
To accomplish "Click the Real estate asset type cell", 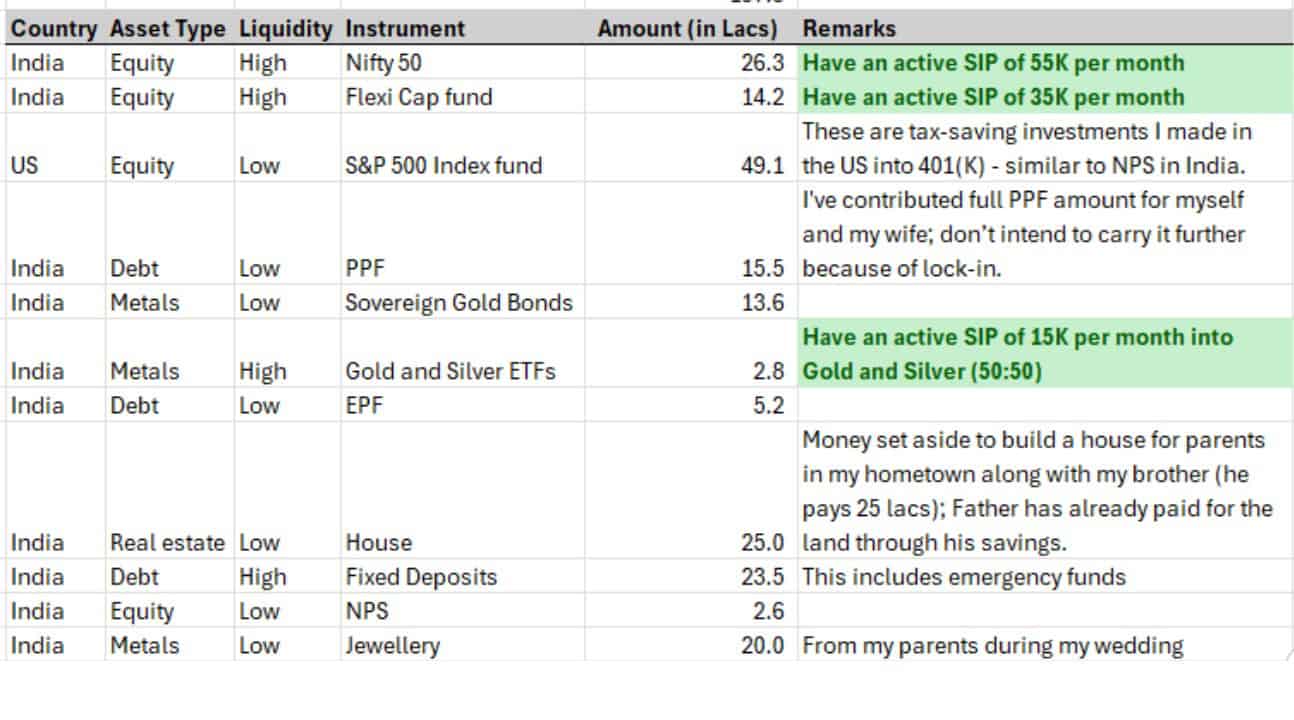I will point(167,542).
